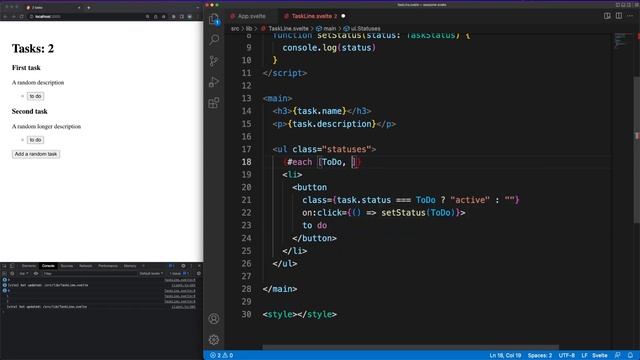Image resolution: width=640 pixels, height=360 pixels.
Task: Toggle the DevTools device toolbar
Action: tap(12, 266)
